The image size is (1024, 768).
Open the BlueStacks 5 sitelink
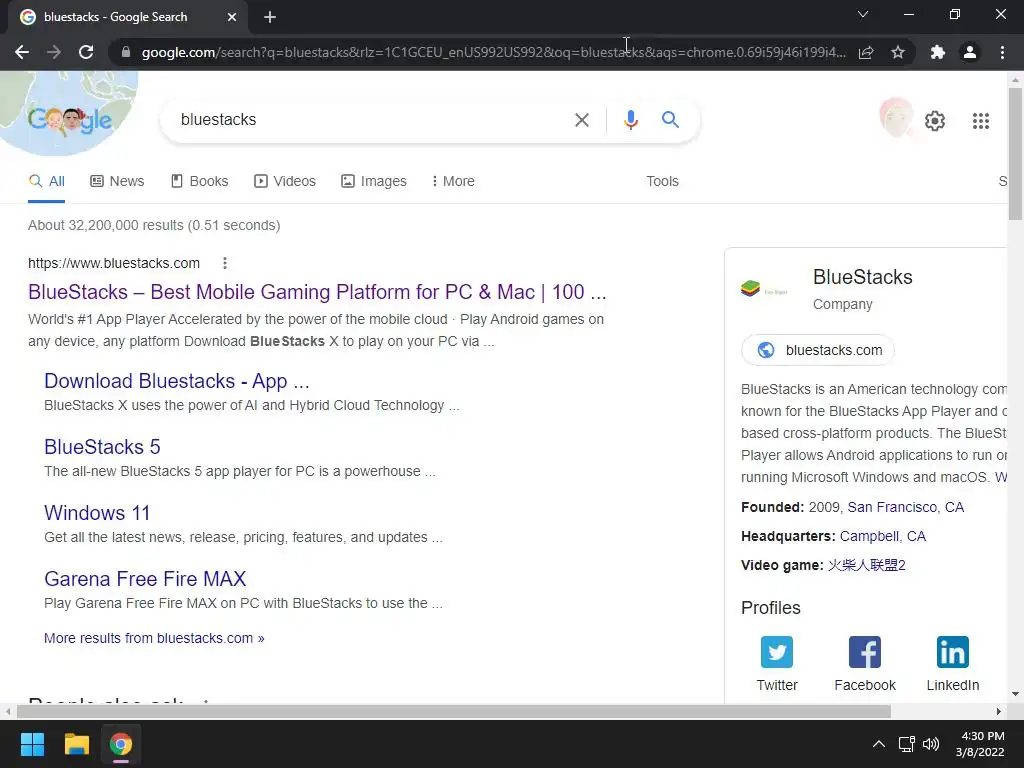click(x=102, y=447)
